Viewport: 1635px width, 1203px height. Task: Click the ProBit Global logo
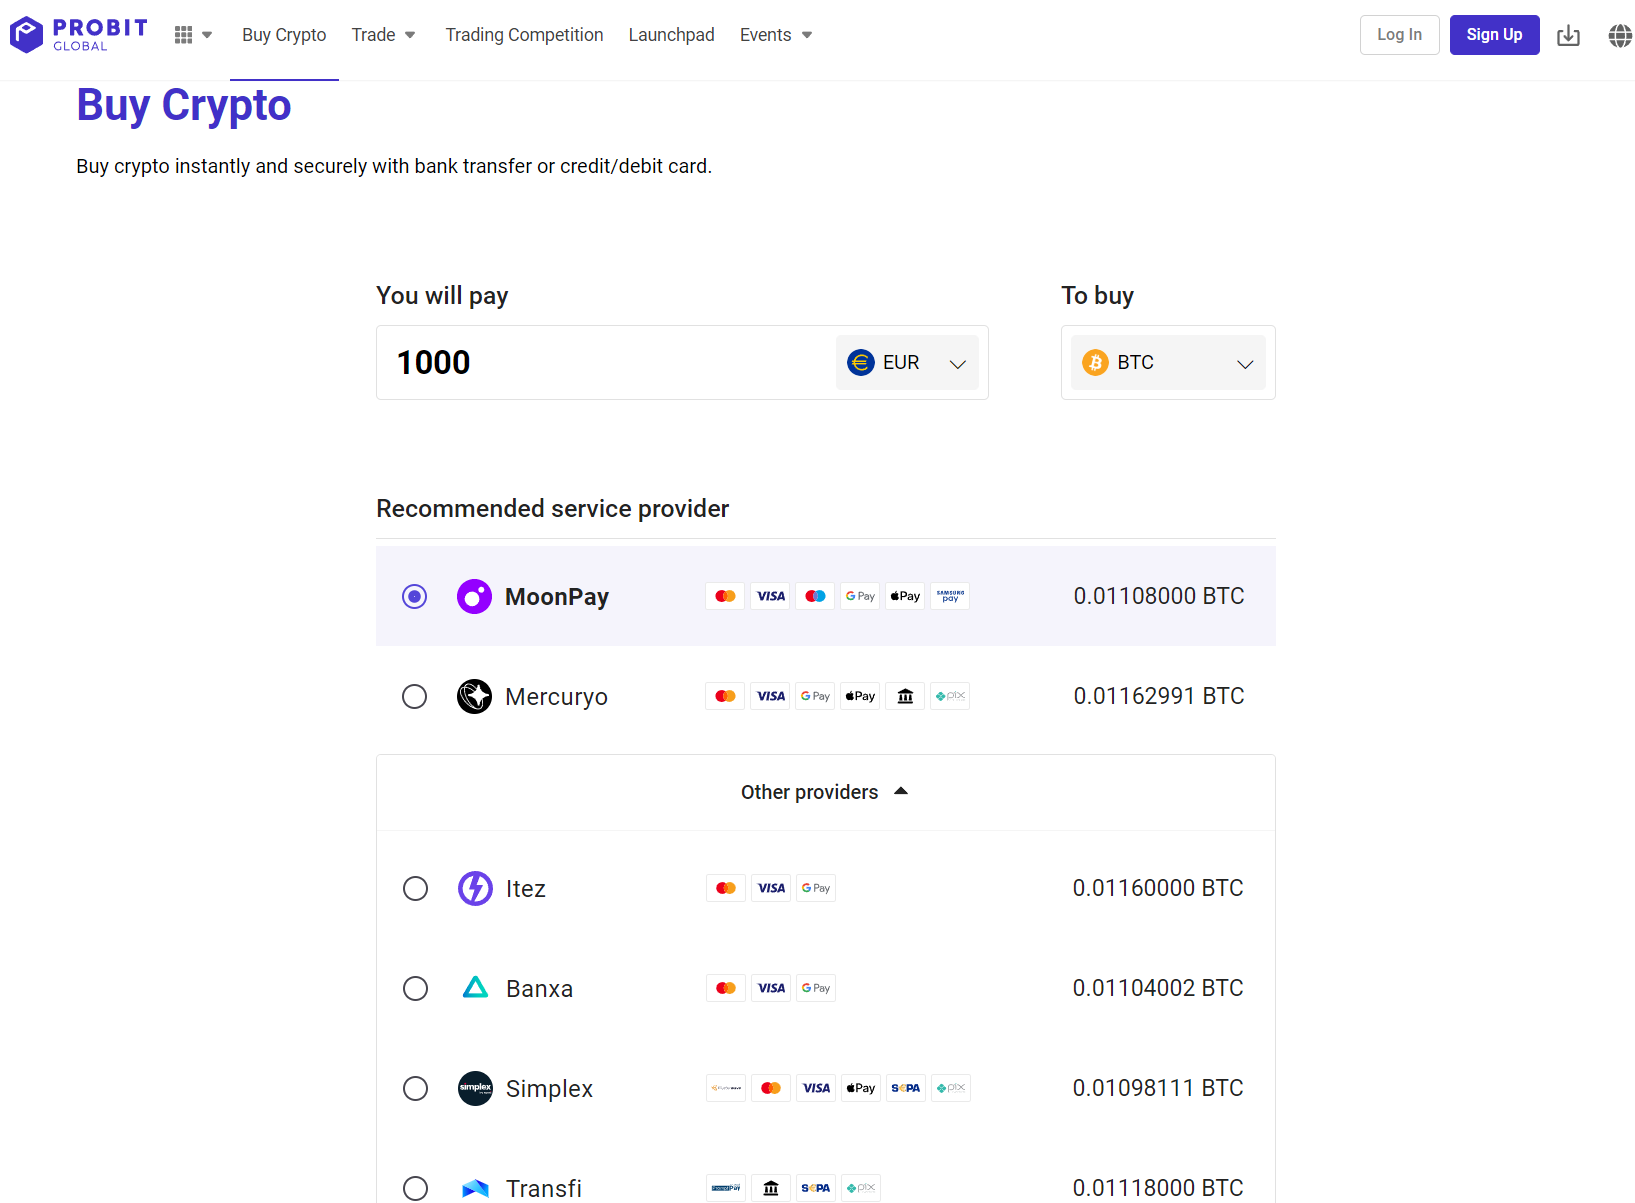(x=77, y=33)
